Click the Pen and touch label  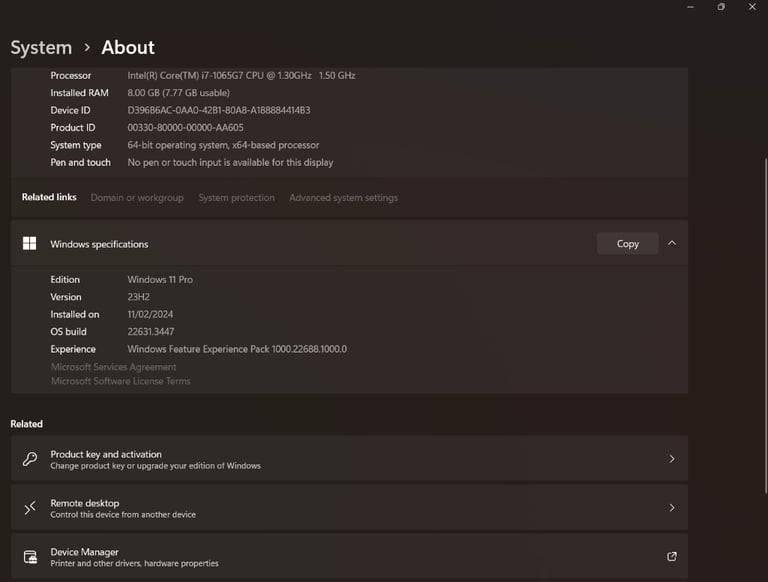pyautogui.click(x=81, y=162)
